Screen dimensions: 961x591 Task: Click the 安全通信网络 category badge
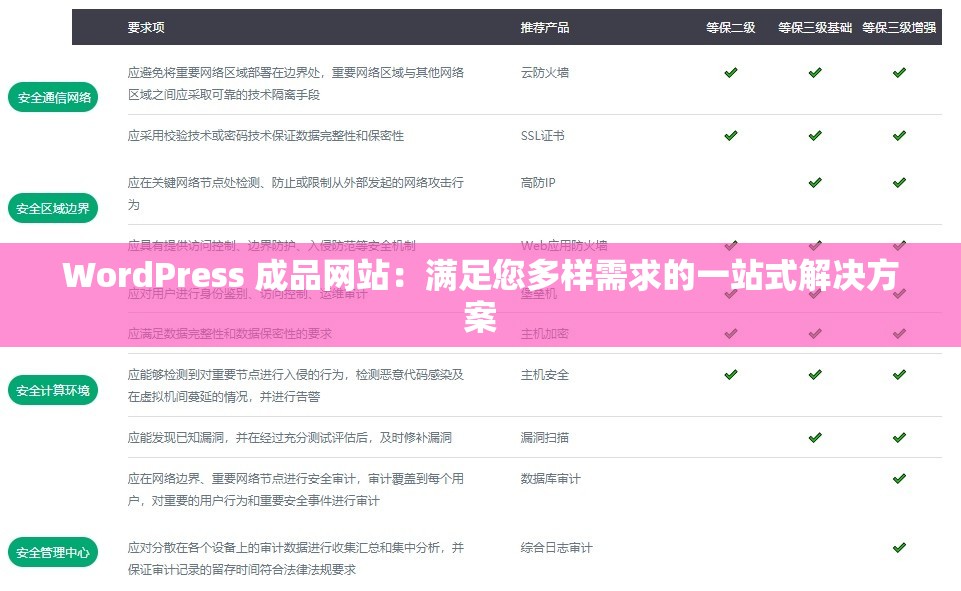pos(52,97)
